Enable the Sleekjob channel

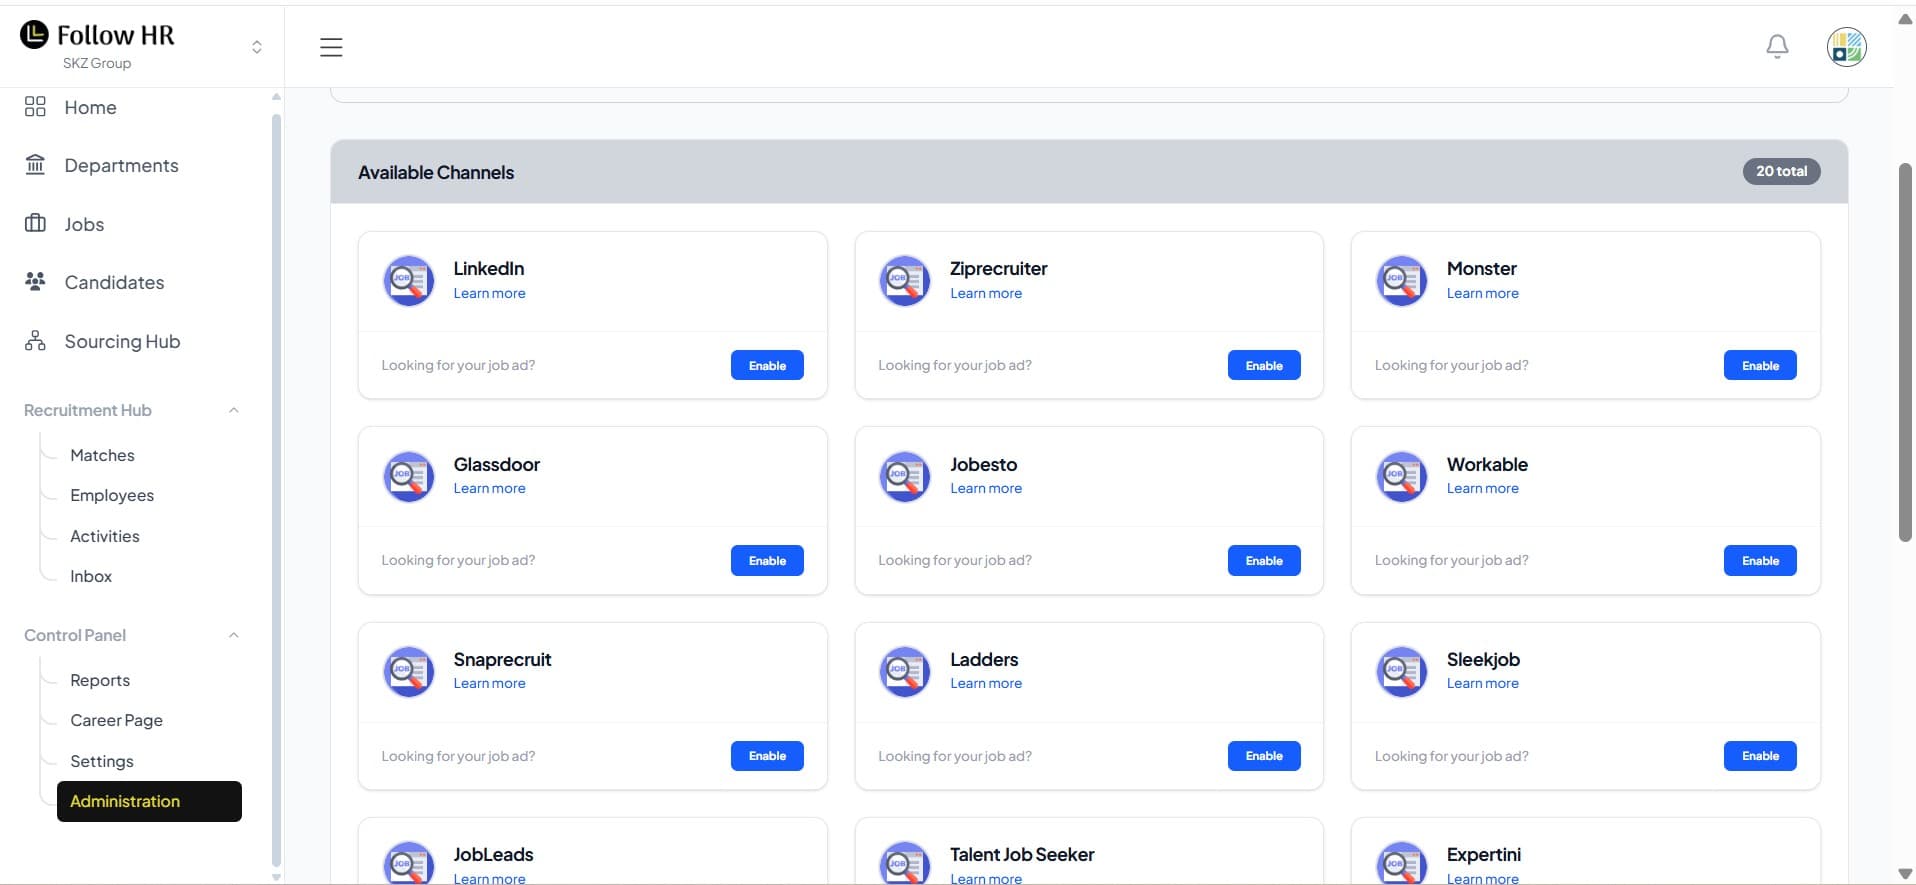[x=1760, y=755]
